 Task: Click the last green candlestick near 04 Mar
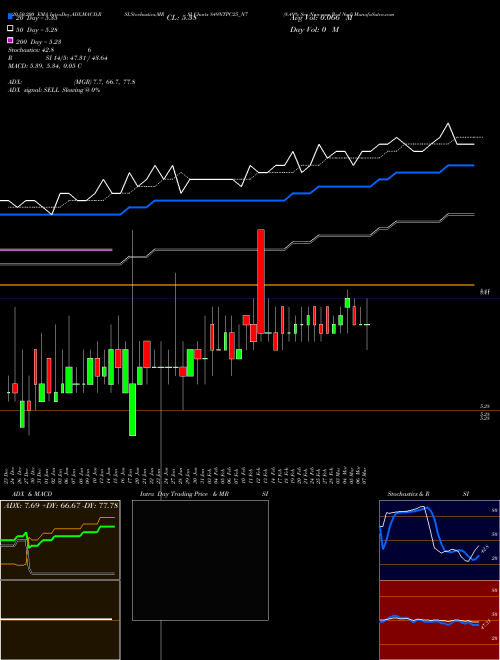[x=347, y=303]
